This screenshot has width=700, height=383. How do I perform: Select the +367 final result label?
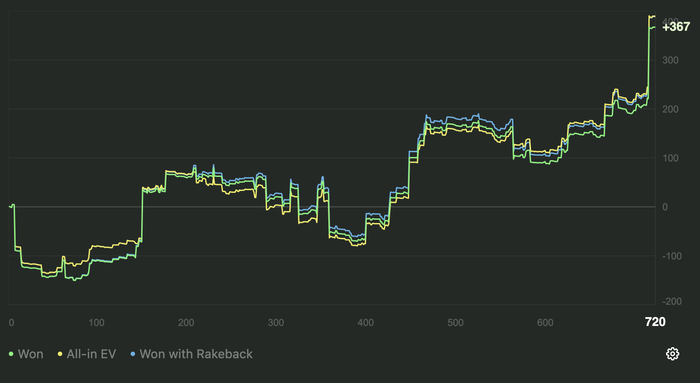(676, 27)
